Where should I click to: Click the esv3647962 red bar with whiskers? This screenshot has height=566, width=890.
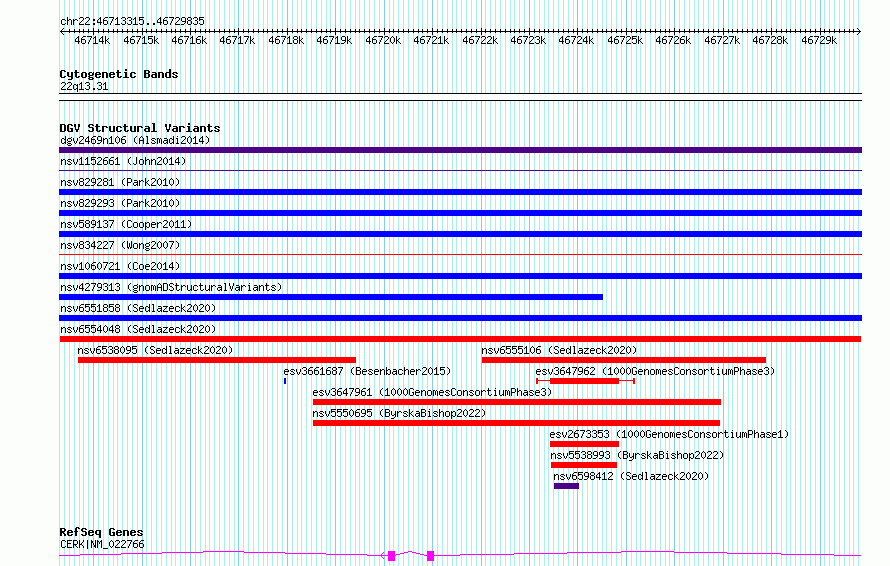pos(585,381)
